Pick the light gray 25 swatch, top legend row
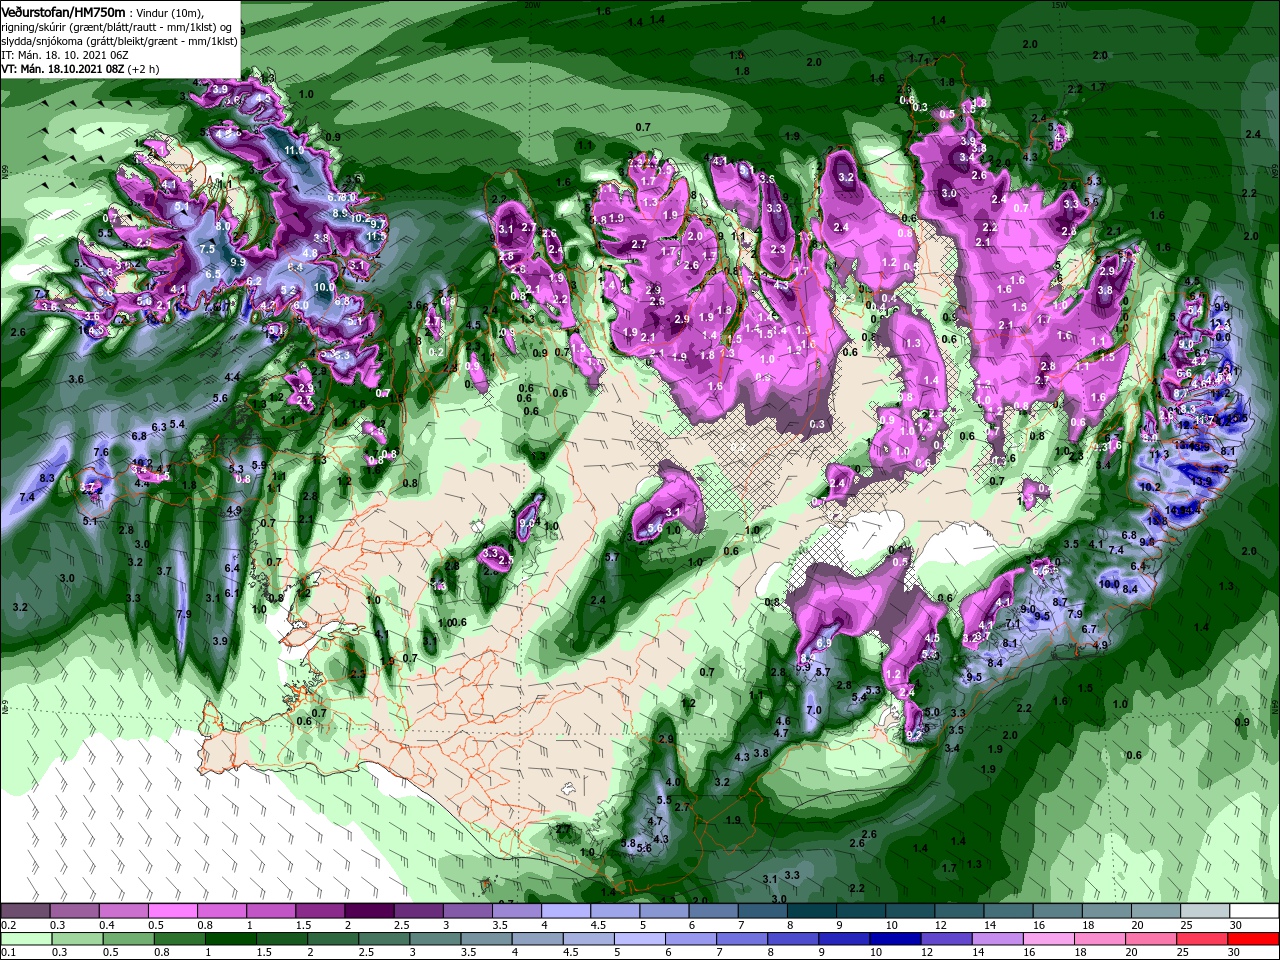Viewport: 1280px width, 960px height. [x=1206, y=911]
